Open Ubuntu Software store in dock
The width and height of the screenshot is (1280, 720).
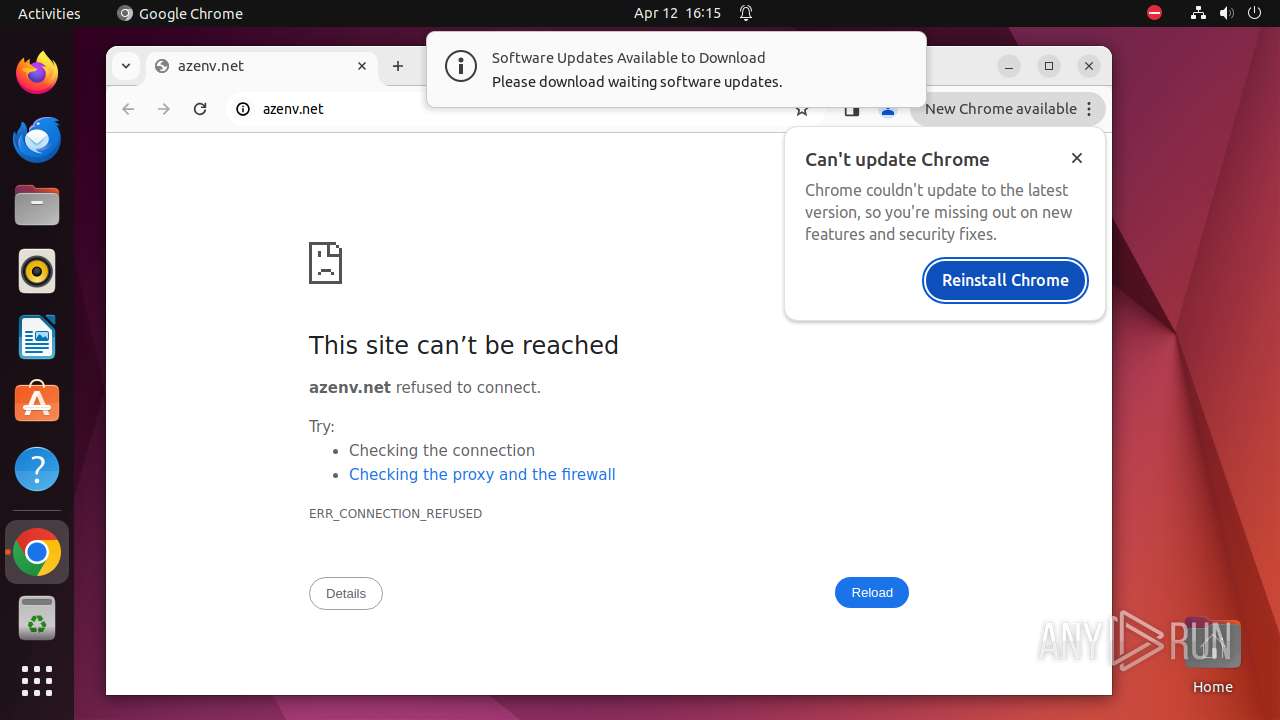tap(37, 403)
